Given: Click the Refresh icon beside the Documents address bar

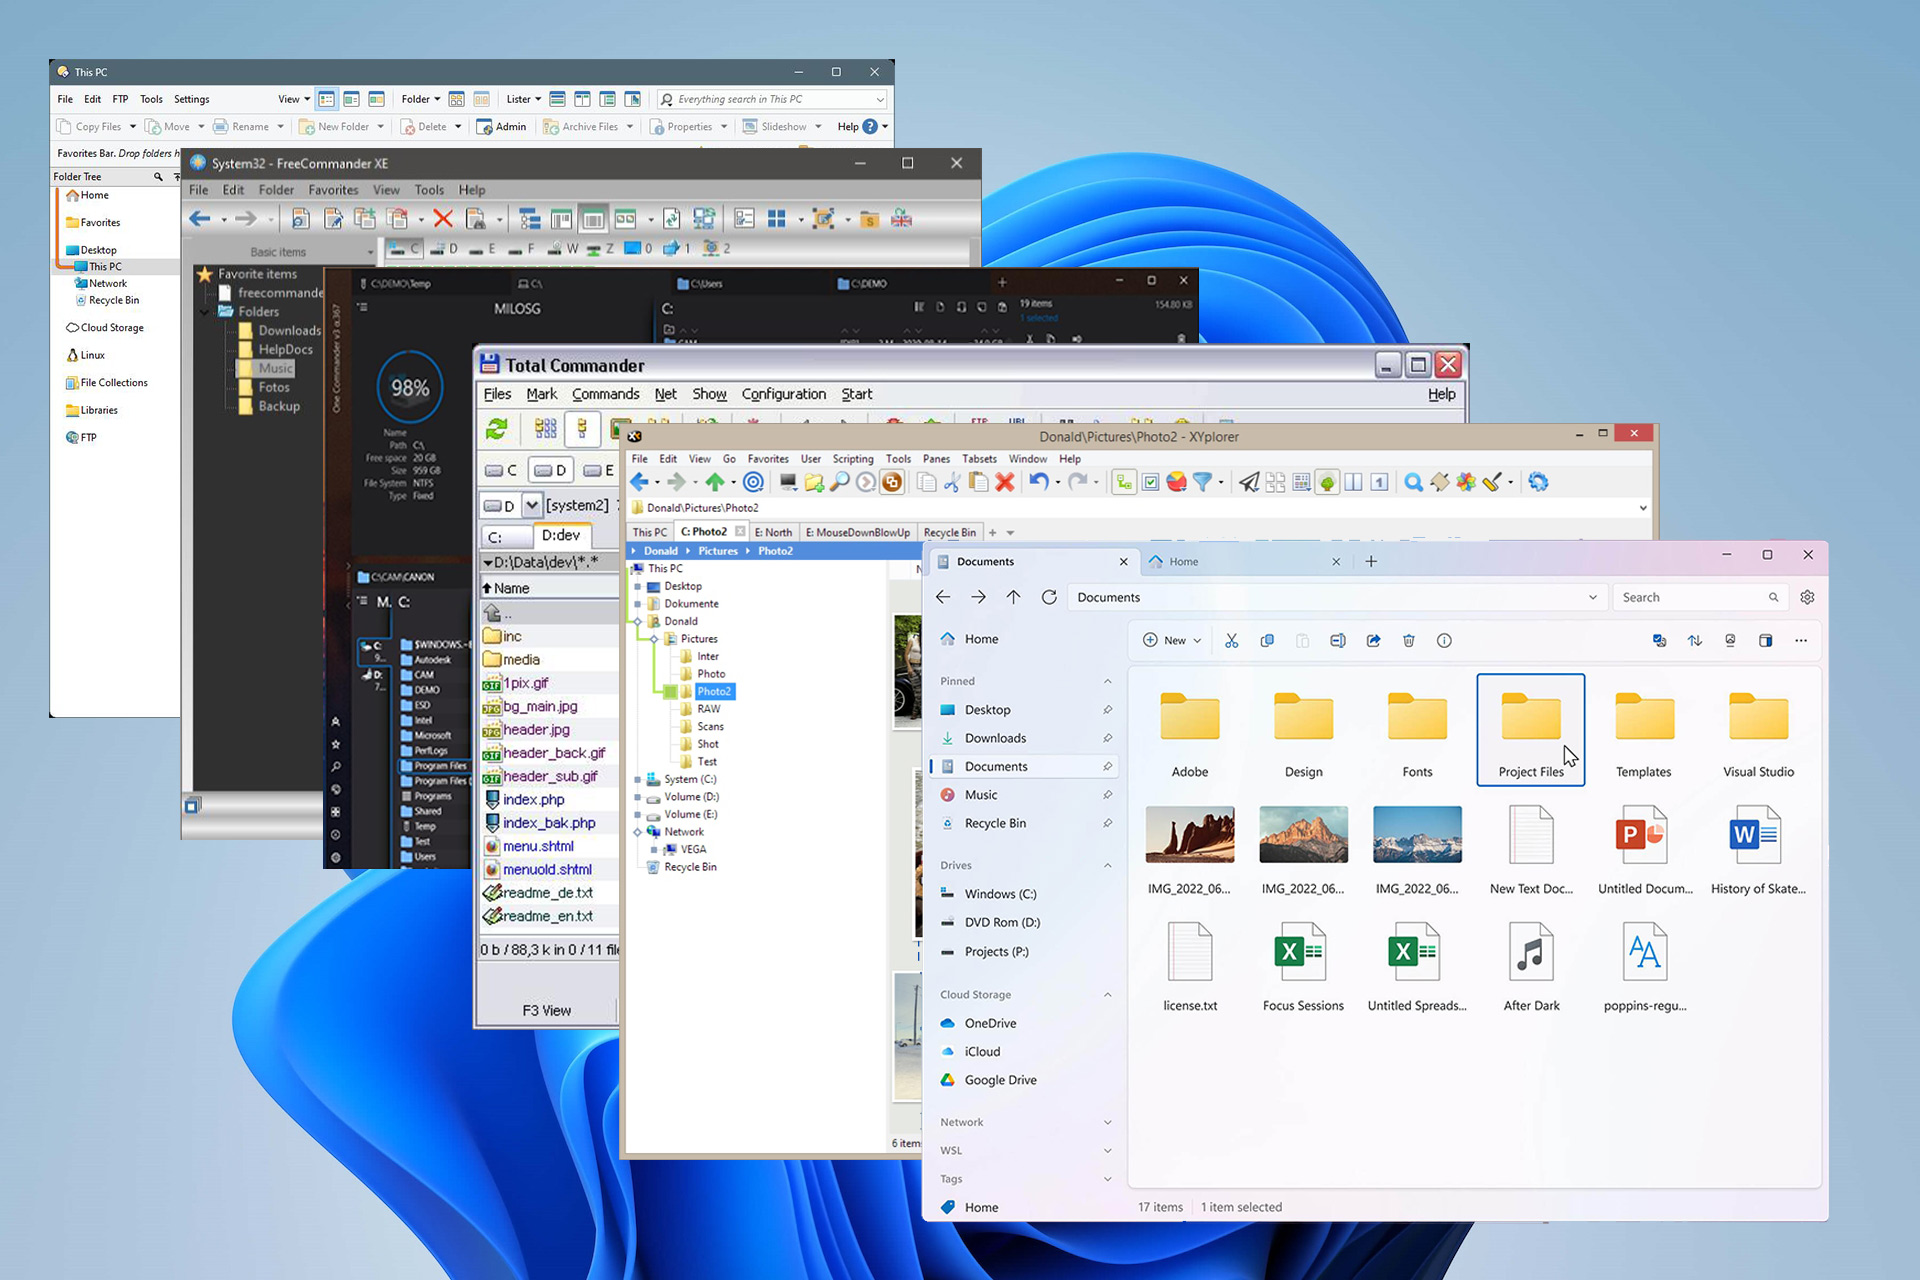Looking at the screenshot, I should pyautogui.click(x=1049, y=597).
